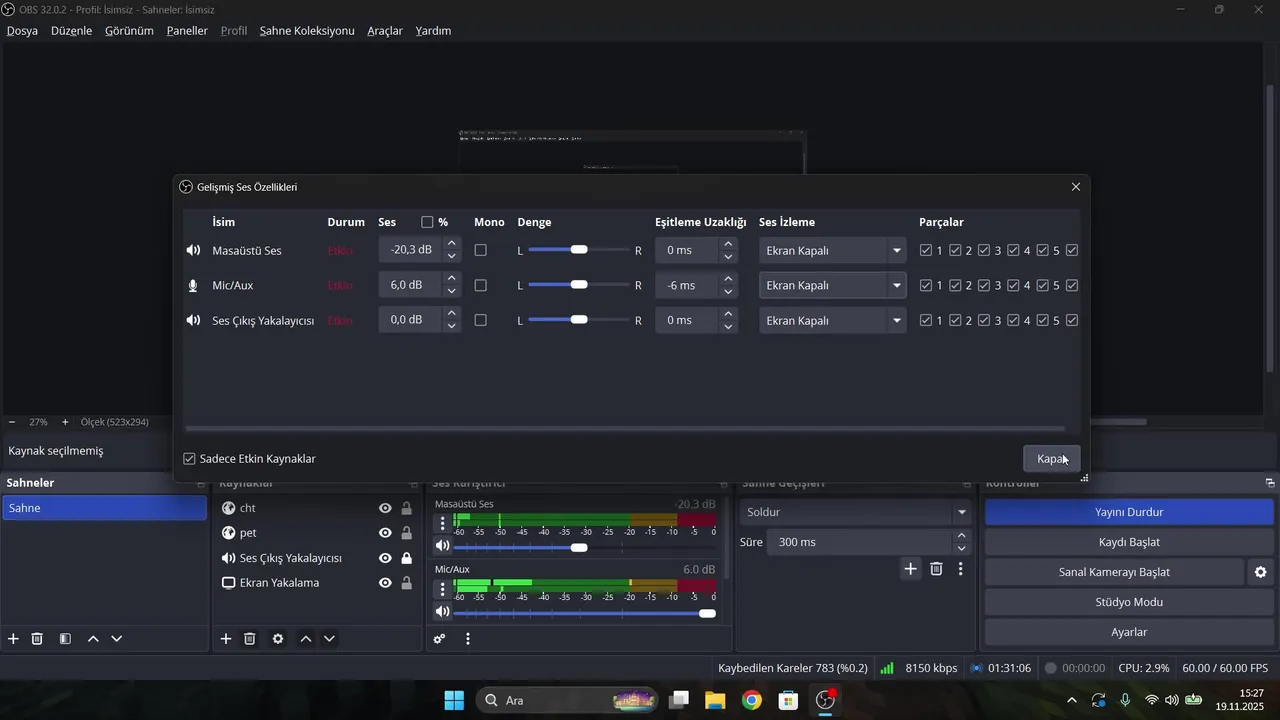This screenshot has height=720, width=1280.
Task: Open the Görünüm menu
Action: [x=129, y=31]
